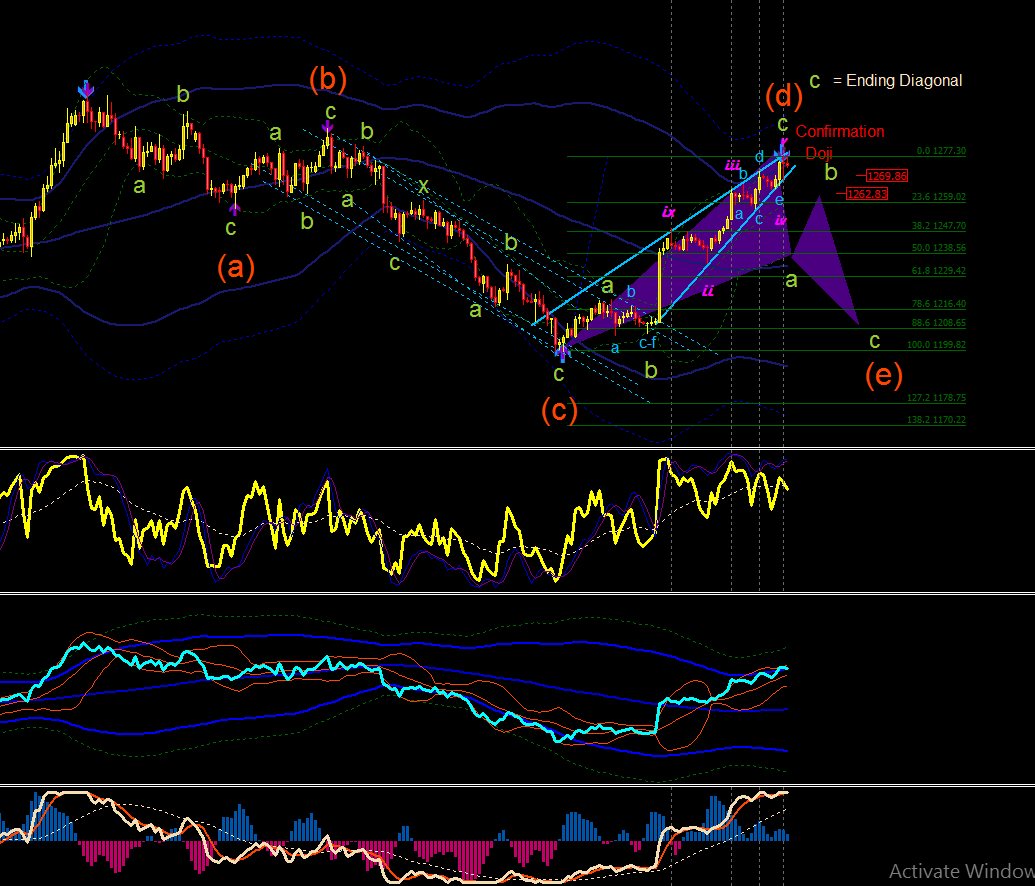Click purple up arrow above orange (a)
The height and width of the screenshot is (886, 1035).
(235, 209)
